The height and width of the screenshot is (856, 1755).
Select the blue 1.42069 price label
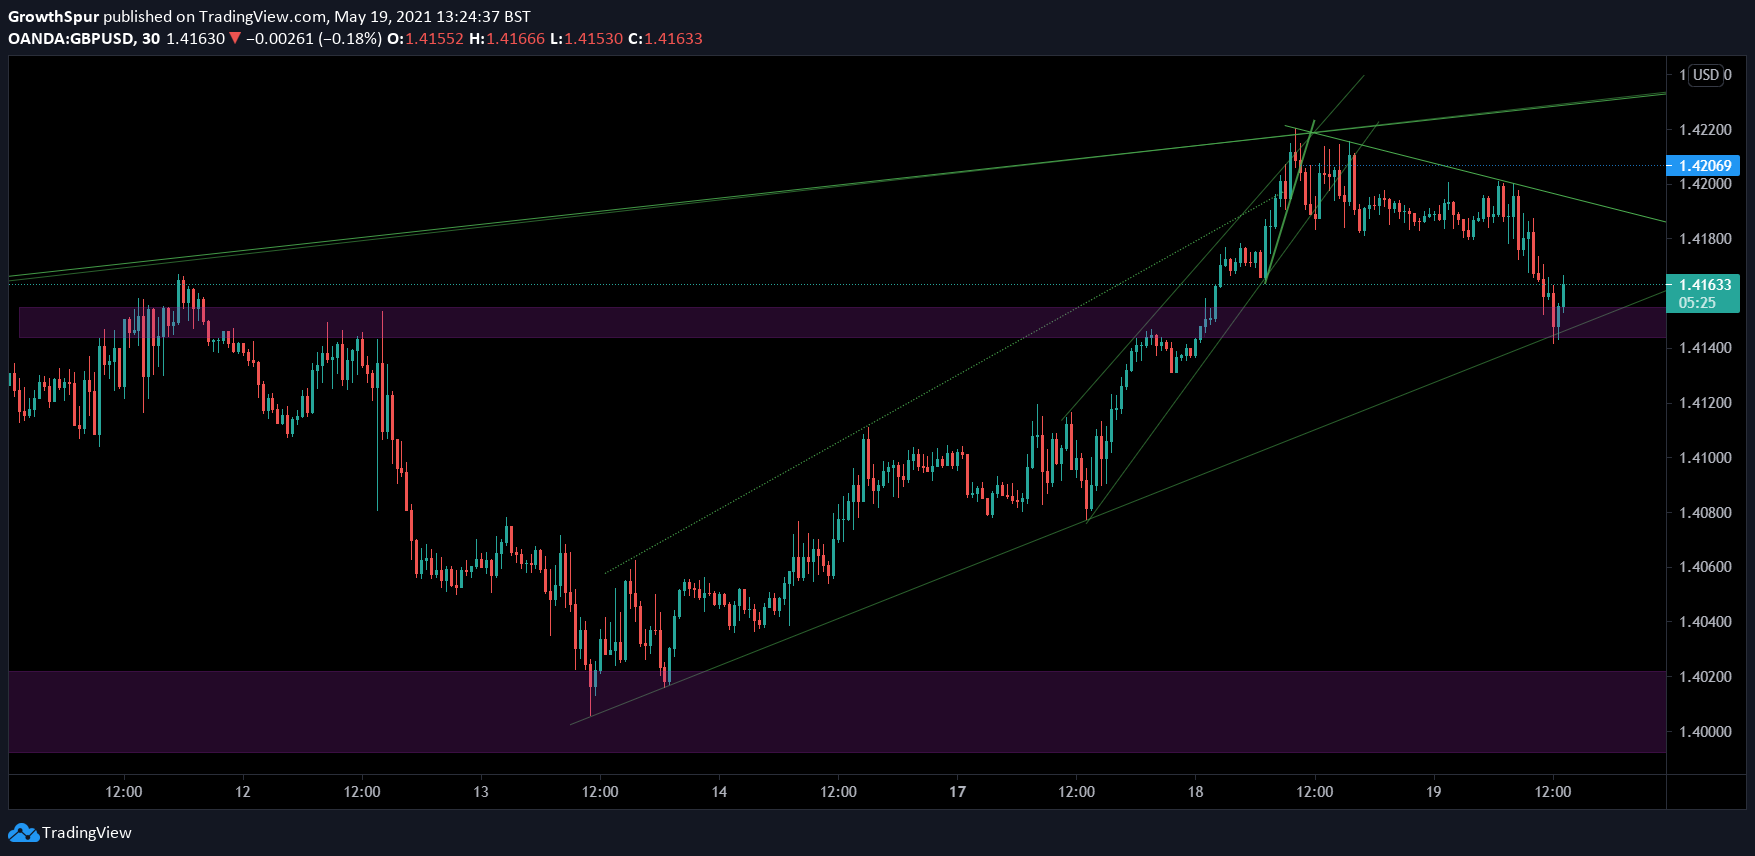point(1703,166)
